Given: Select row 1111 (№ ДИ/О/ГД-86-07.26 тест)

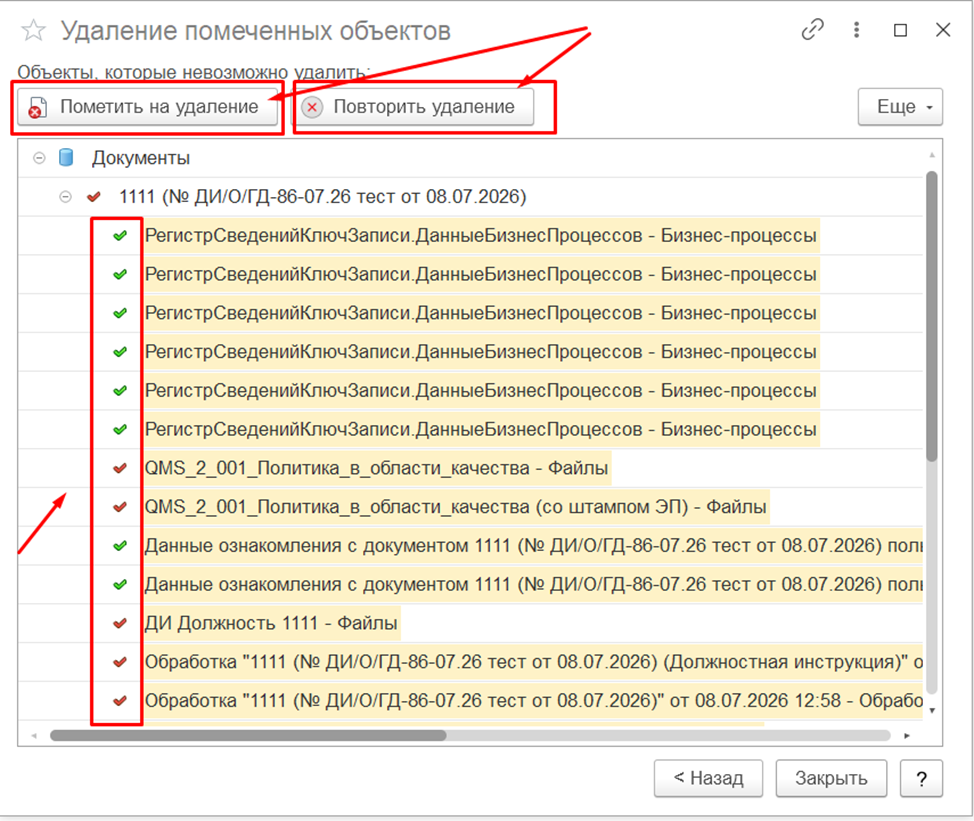Looking at the screenshot, I should point(471,197).
